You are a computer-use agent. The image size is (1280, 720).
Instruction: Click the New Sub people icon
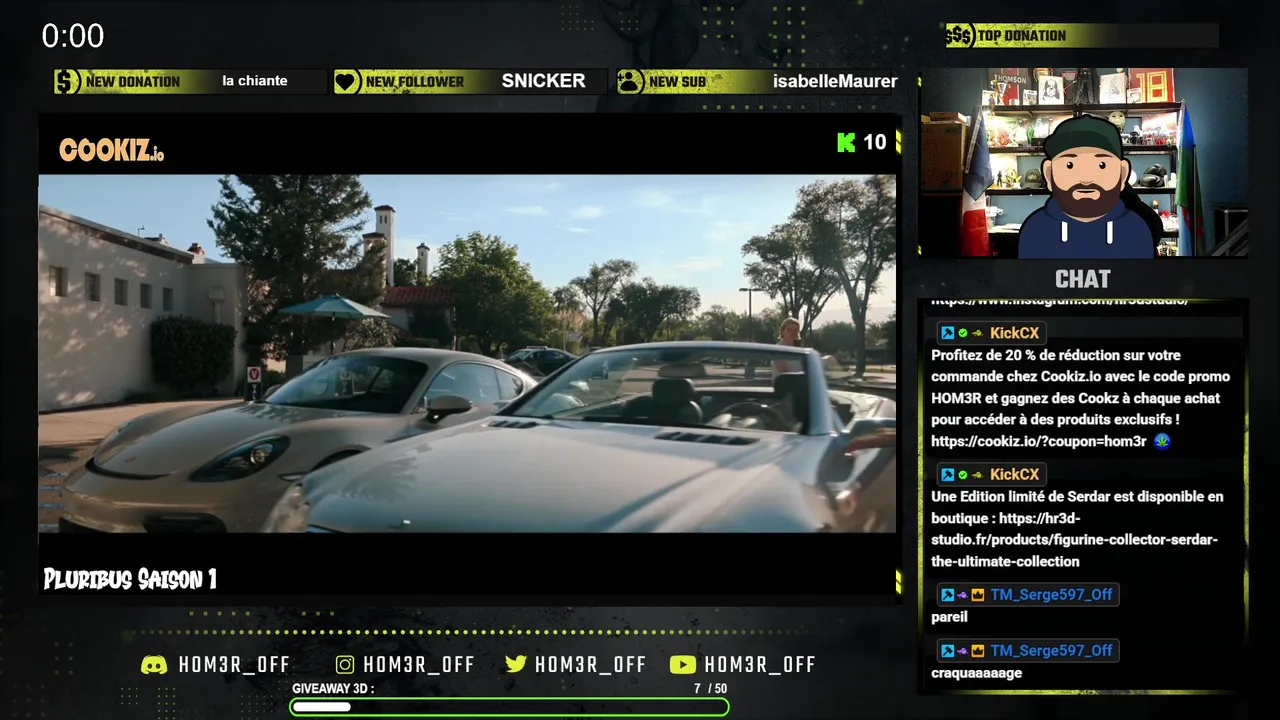pyautogui.click(x=630, y=82)
